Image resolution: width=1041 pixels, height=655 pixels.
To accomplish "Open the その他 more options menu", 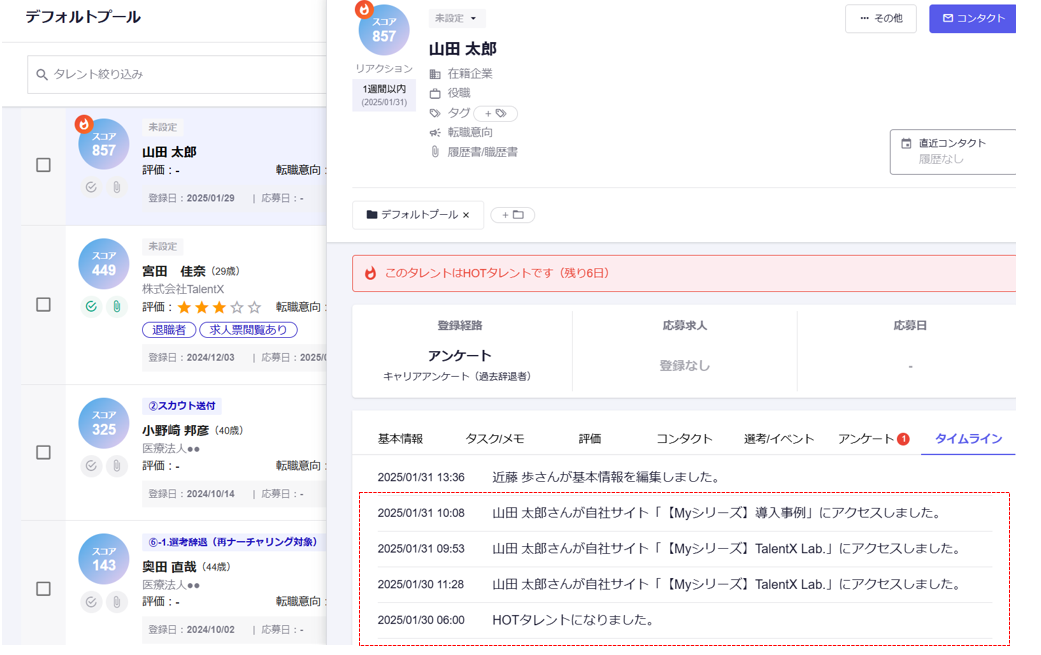I will [880, 18].
